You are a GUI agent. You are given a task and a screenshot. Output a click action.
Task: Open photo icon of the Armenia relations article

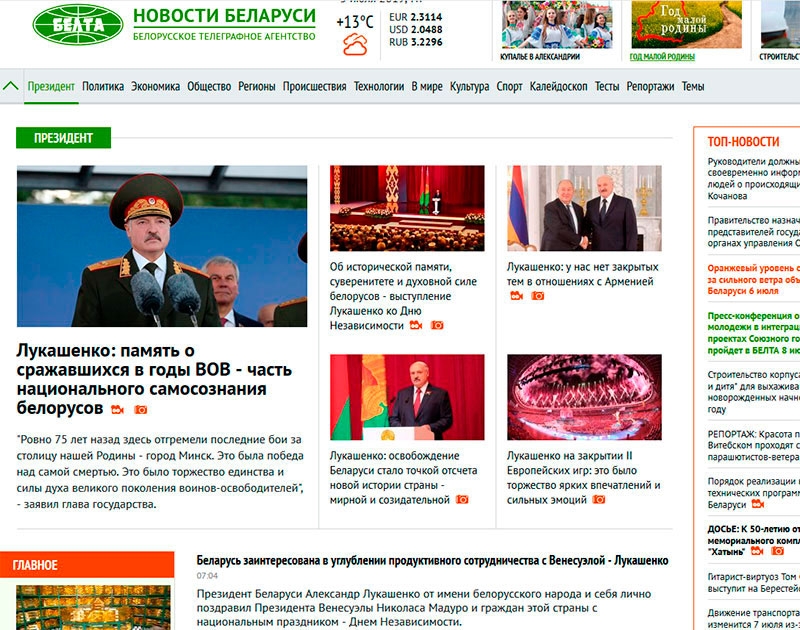pos(538,296)
